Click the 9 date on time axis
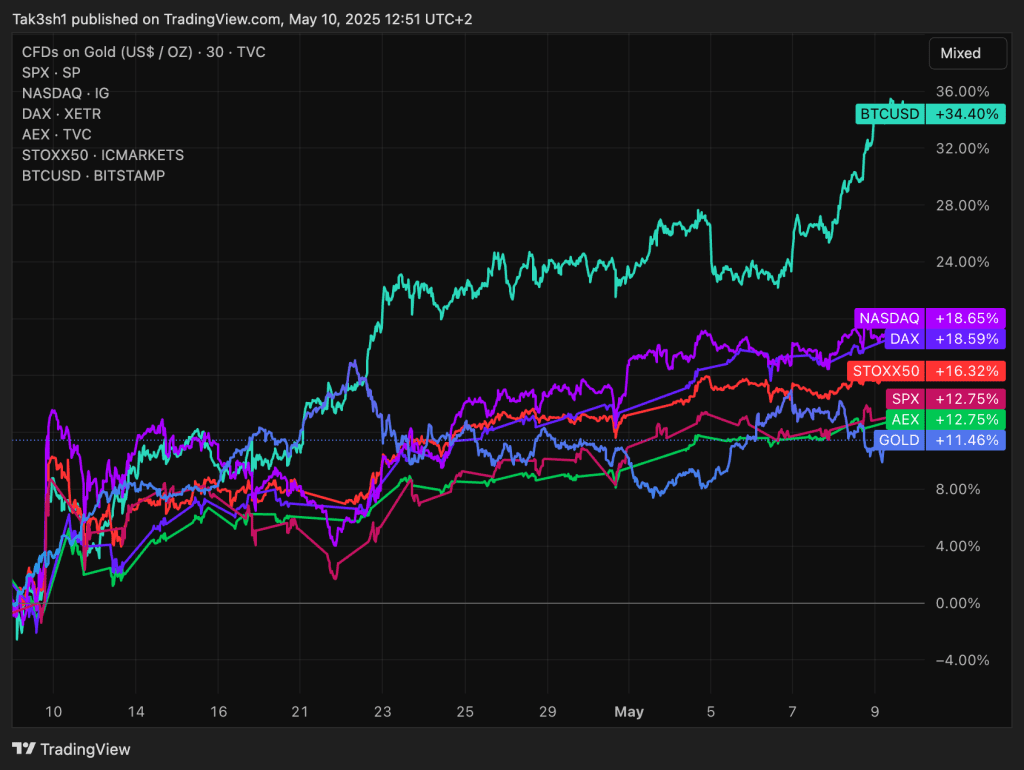The width and height of the screenshot is (1024, 770). [x=874, y=711]
